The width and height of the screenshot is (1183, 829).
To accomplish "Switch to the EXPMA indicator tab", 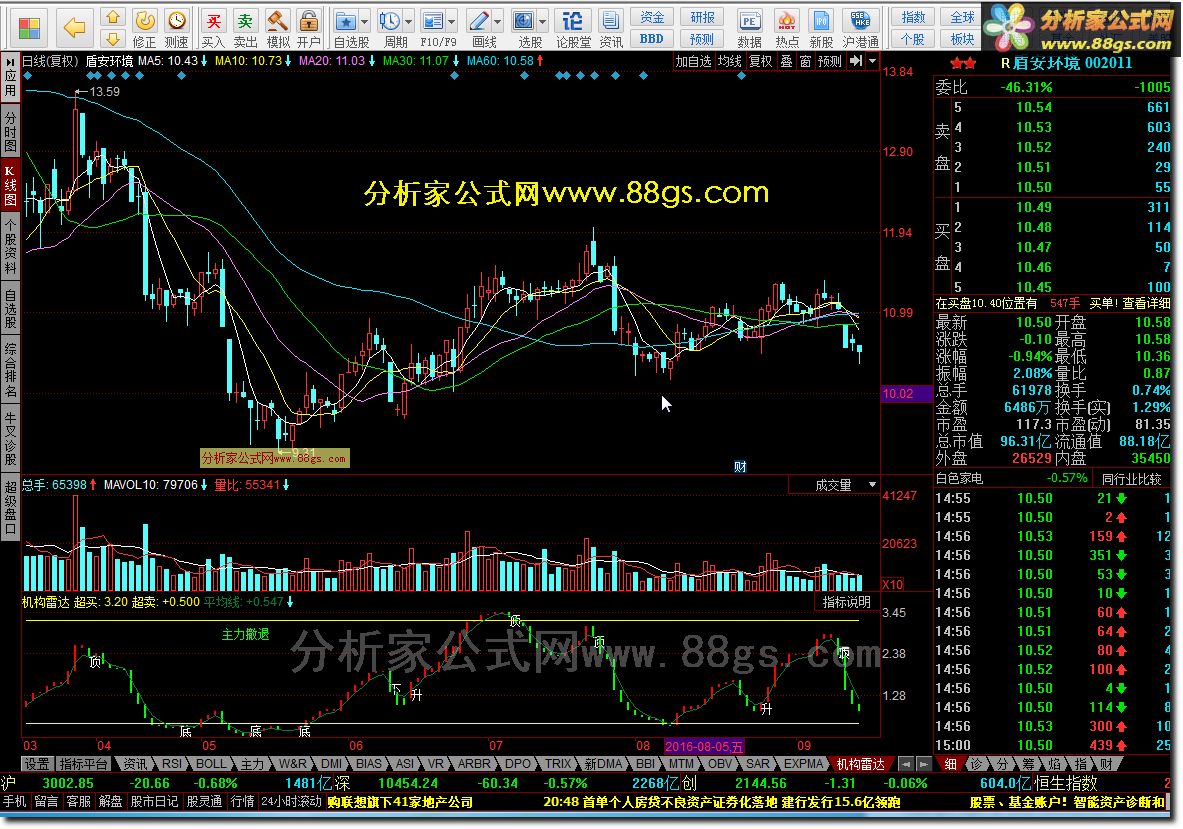I will 804,764.
